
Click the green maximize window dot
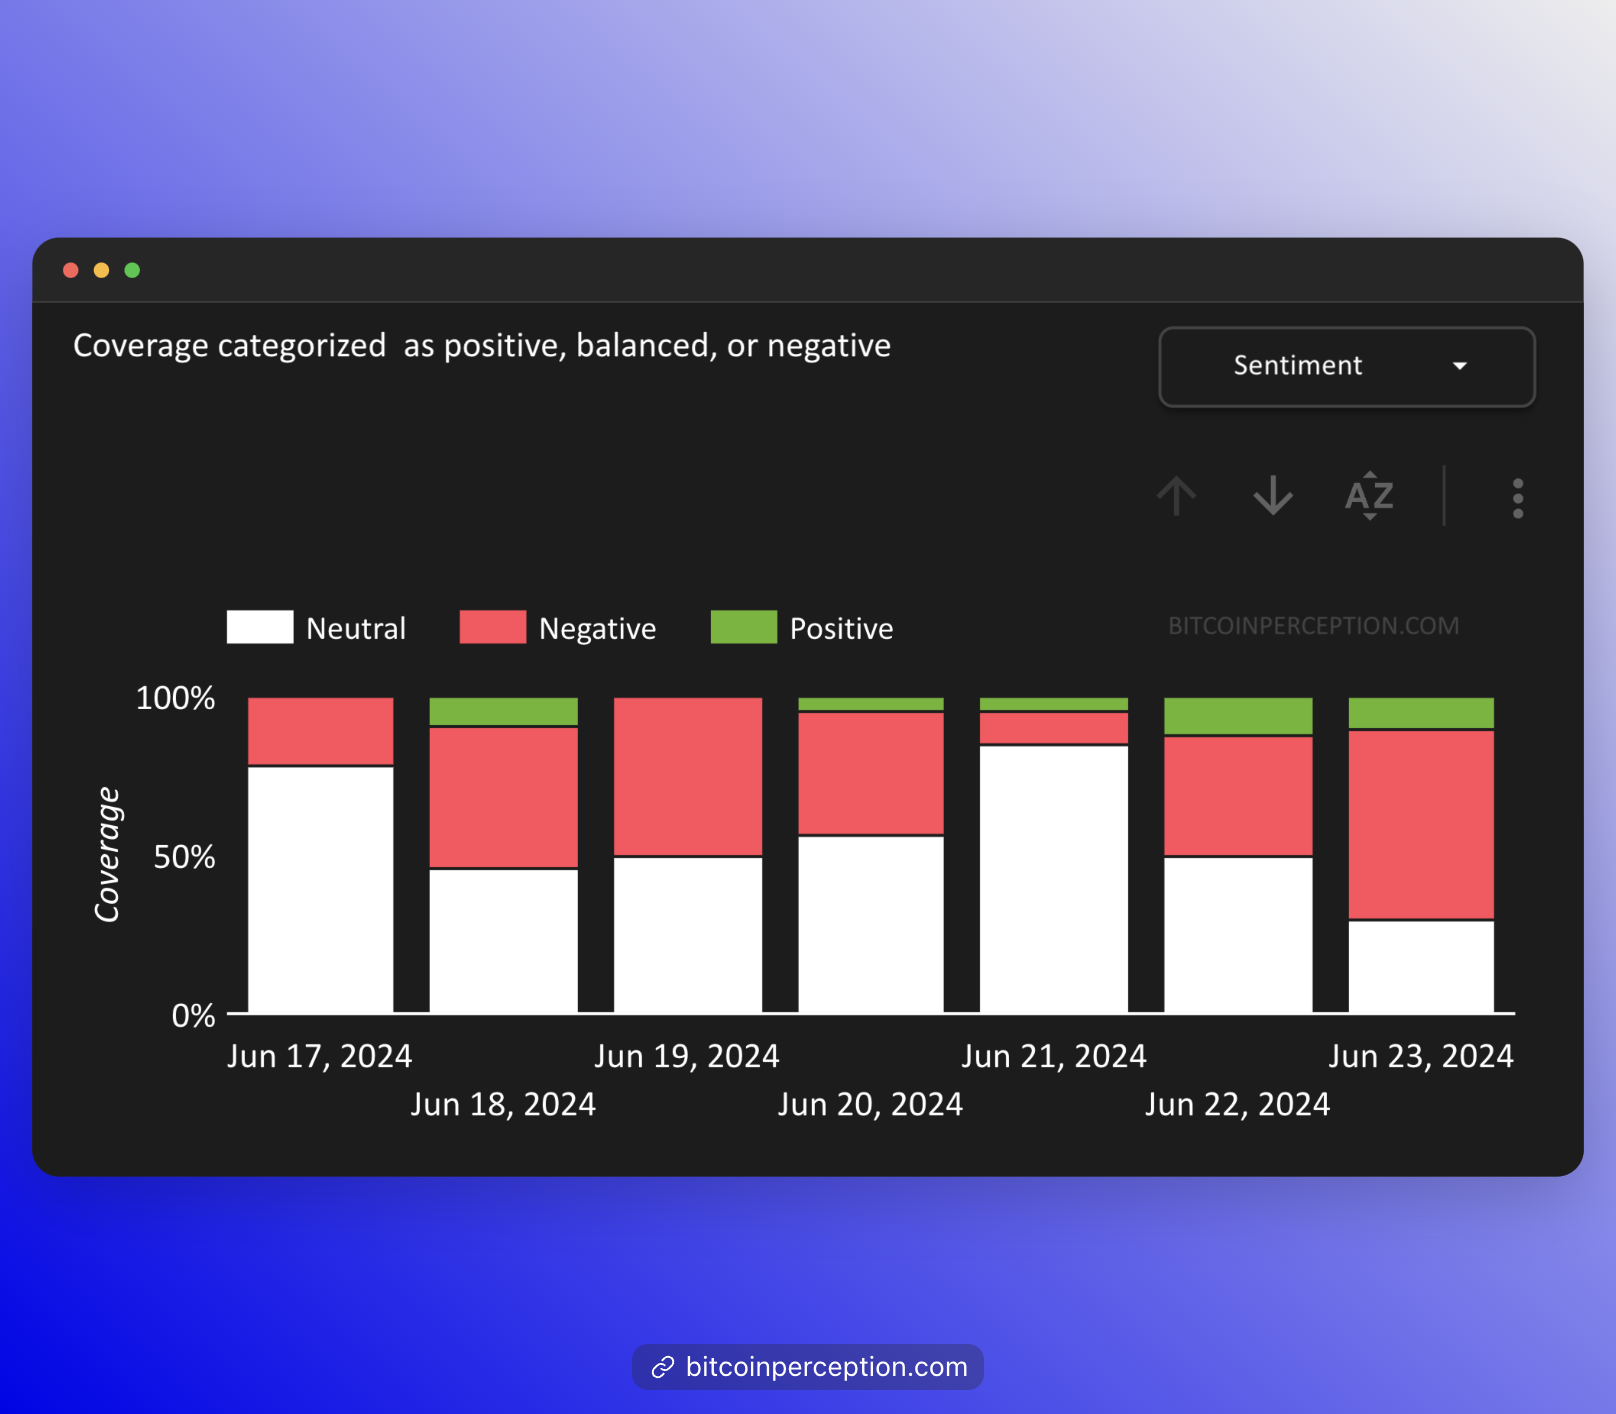click(x=132, y=270)
